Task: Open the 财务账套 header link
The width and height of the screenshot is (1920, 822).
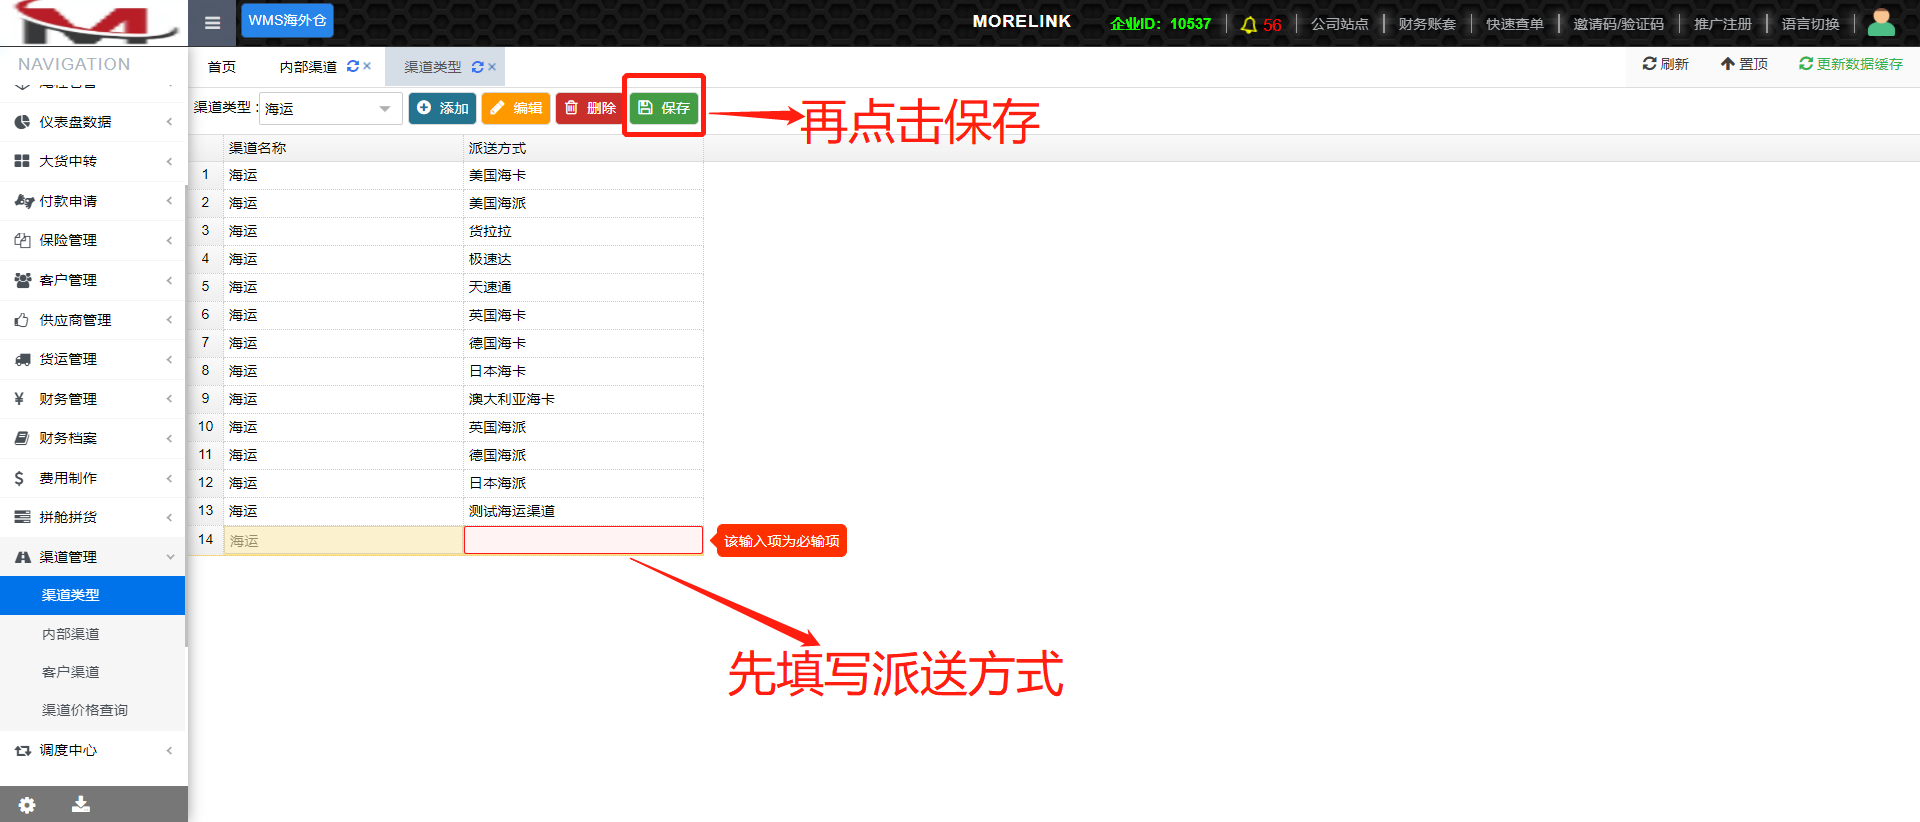Action: pos(1427,24)
